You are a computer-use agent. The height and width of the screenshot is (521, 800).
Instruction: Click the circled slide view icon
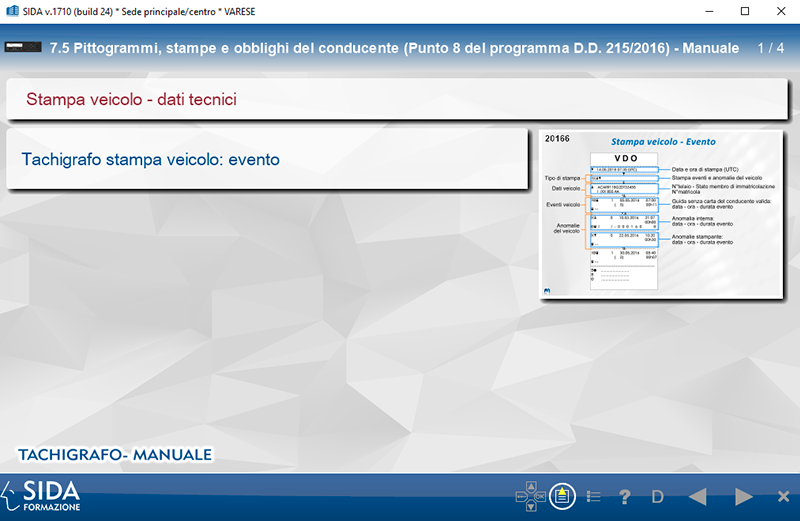[x=563, y=496]
